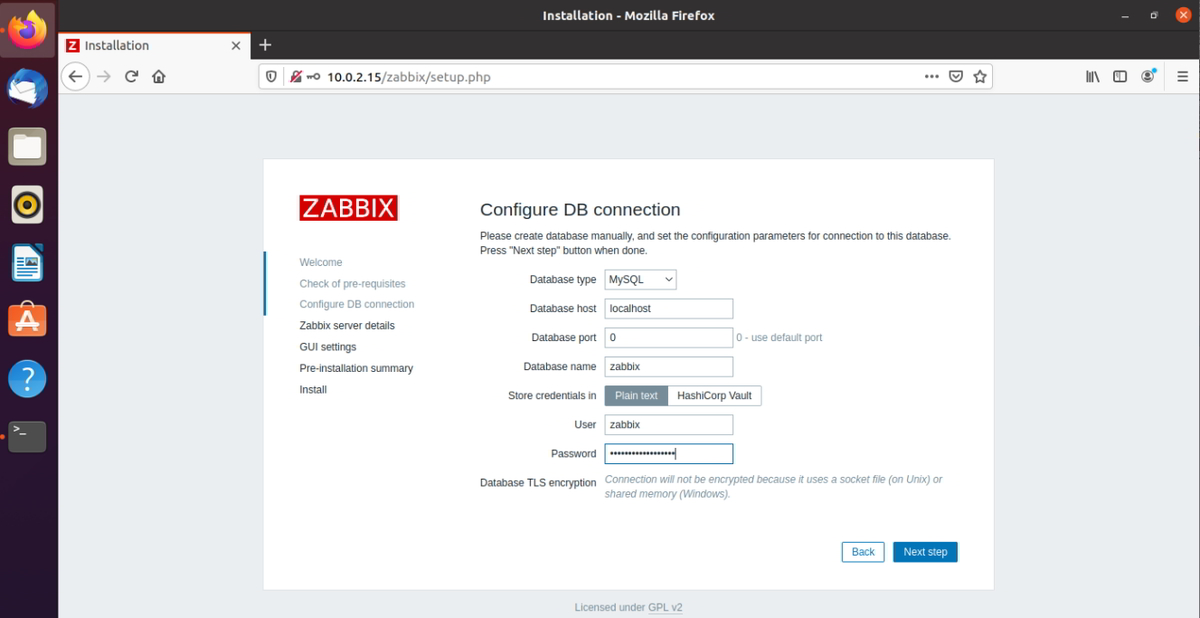Open Ubuntu Software from the dock
Viewport: 1200px width, 618px height.
[x=27, y=320]
